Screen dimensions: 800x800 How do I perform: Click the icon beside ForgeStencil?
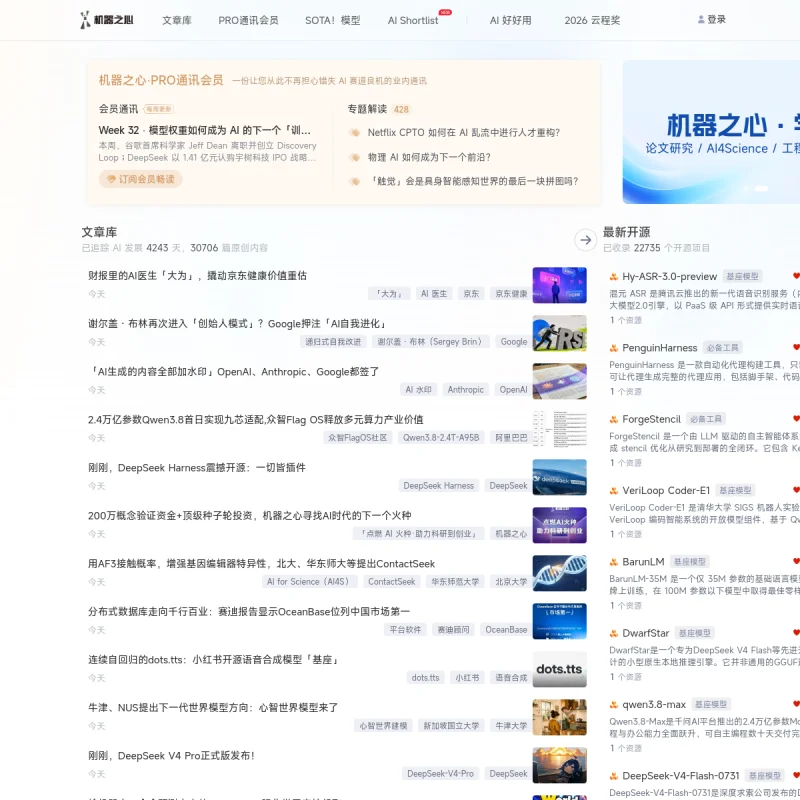point(614,419)
